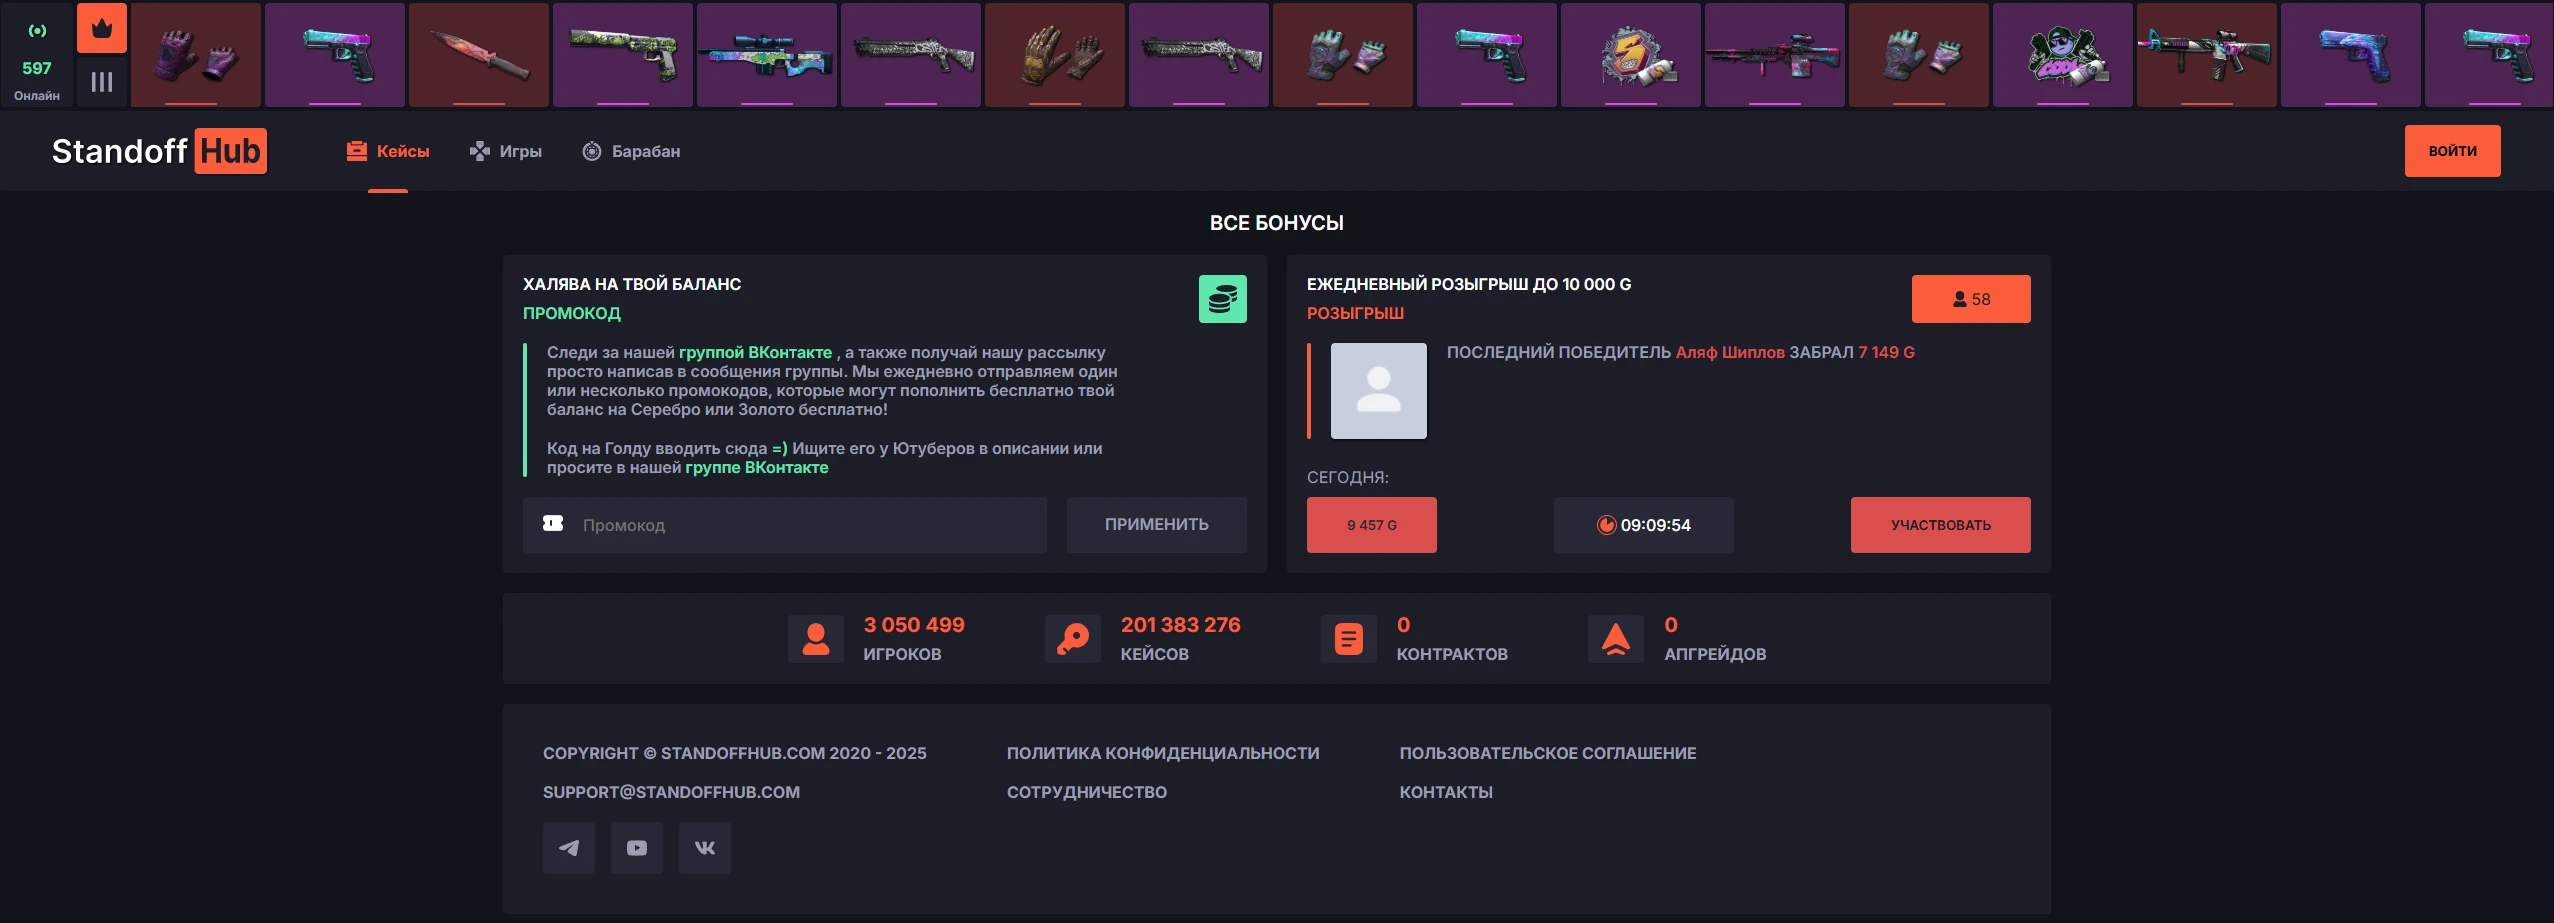Click the ВОЙТИ login button
The image size is (2554, 923).
[x=2452, y=151]
